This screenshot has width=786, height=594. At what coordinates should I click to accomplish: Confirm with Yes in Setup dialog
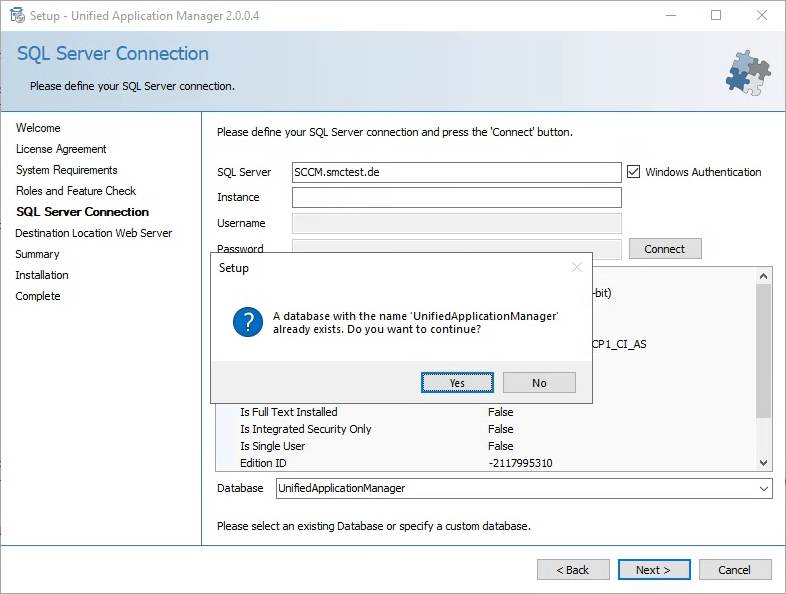[457, 382]
